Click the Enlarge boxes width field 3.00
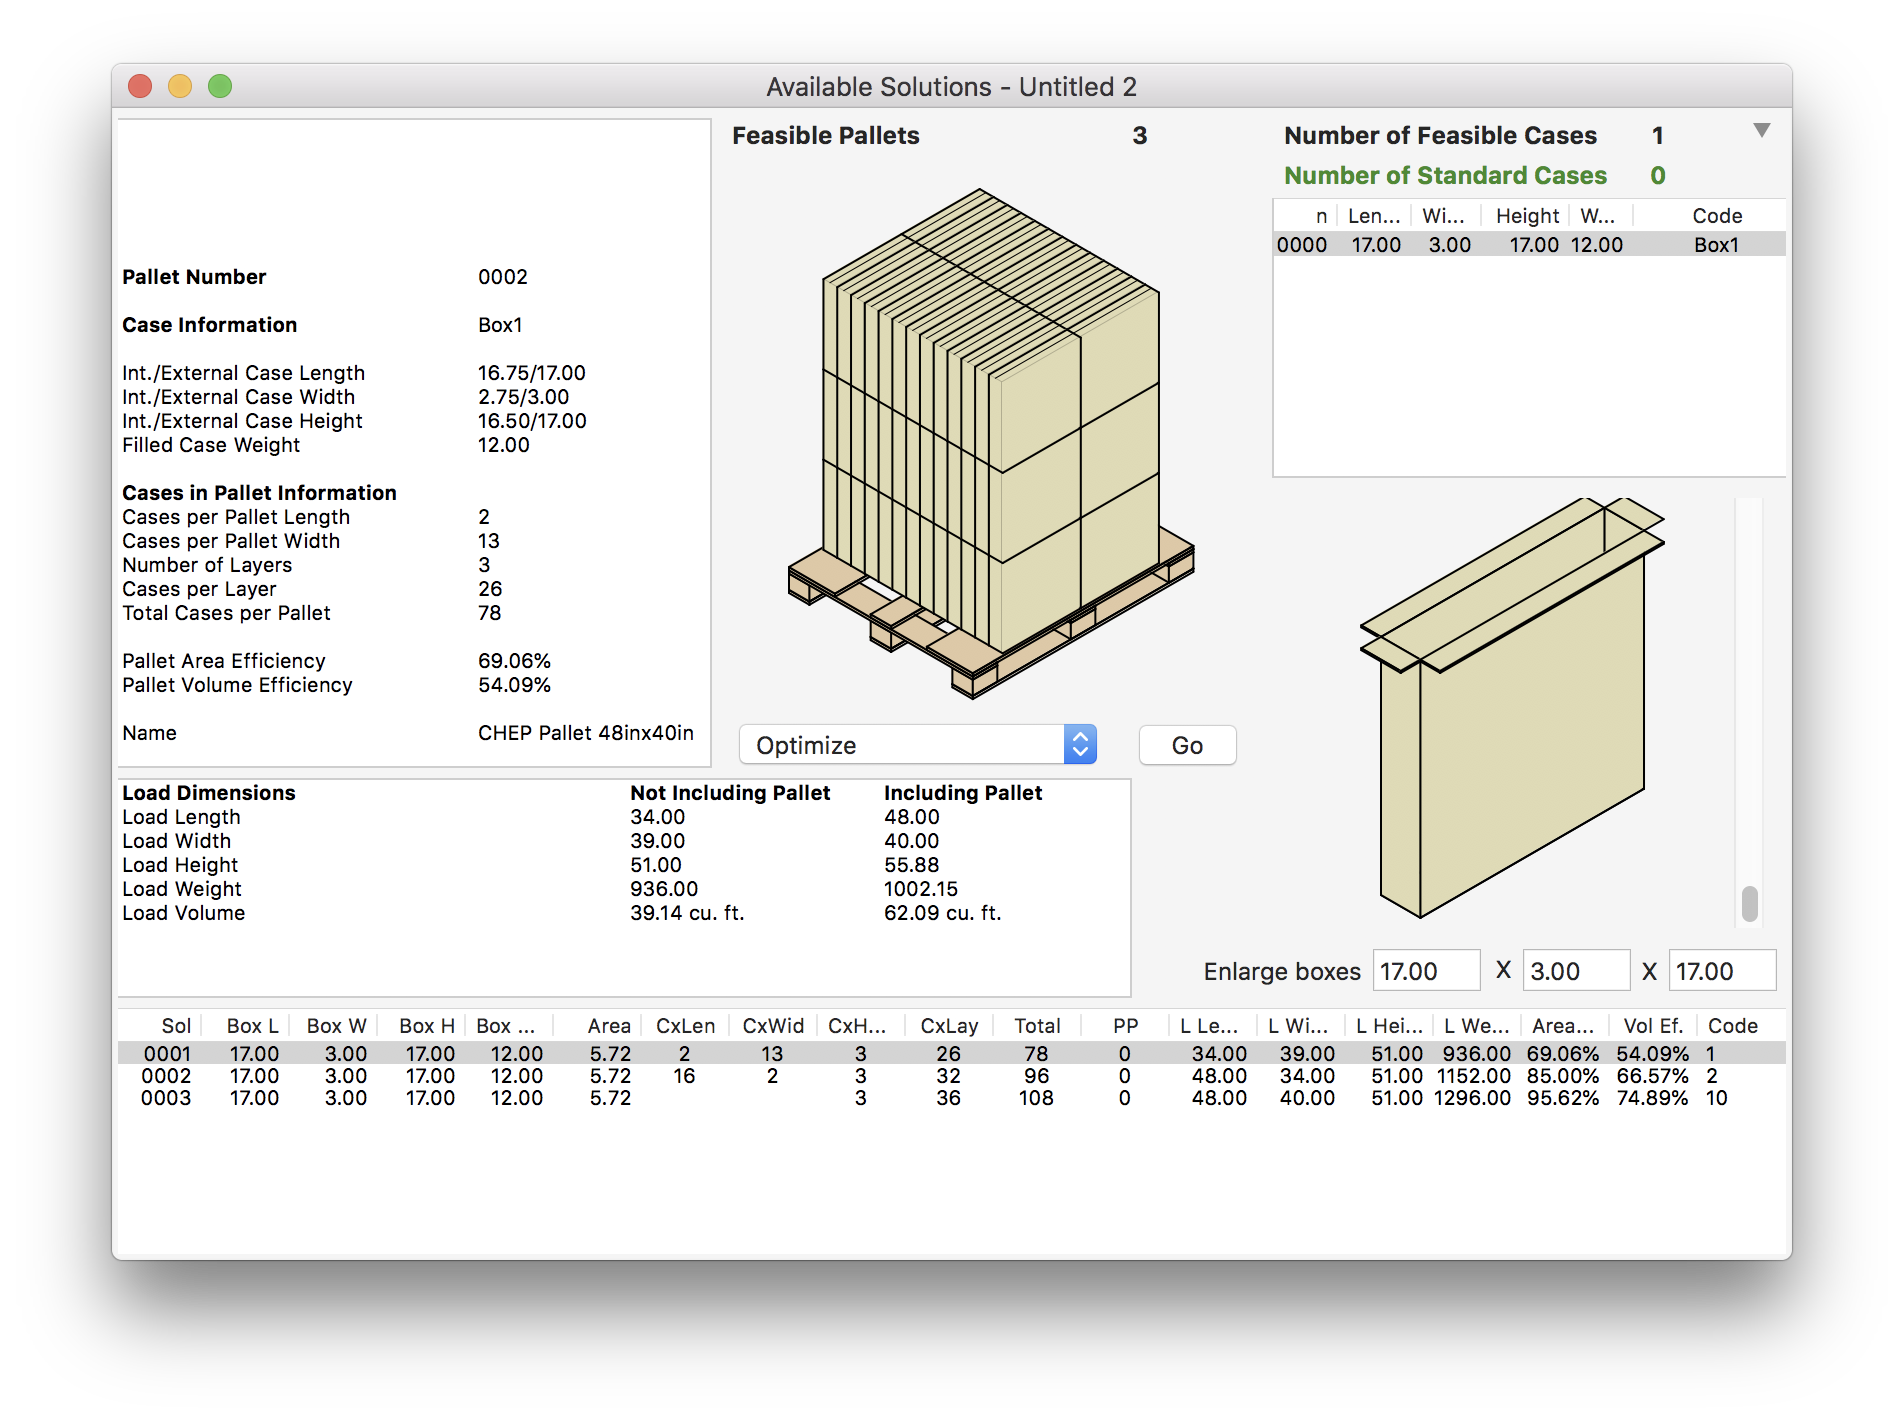 point(1576,971)
